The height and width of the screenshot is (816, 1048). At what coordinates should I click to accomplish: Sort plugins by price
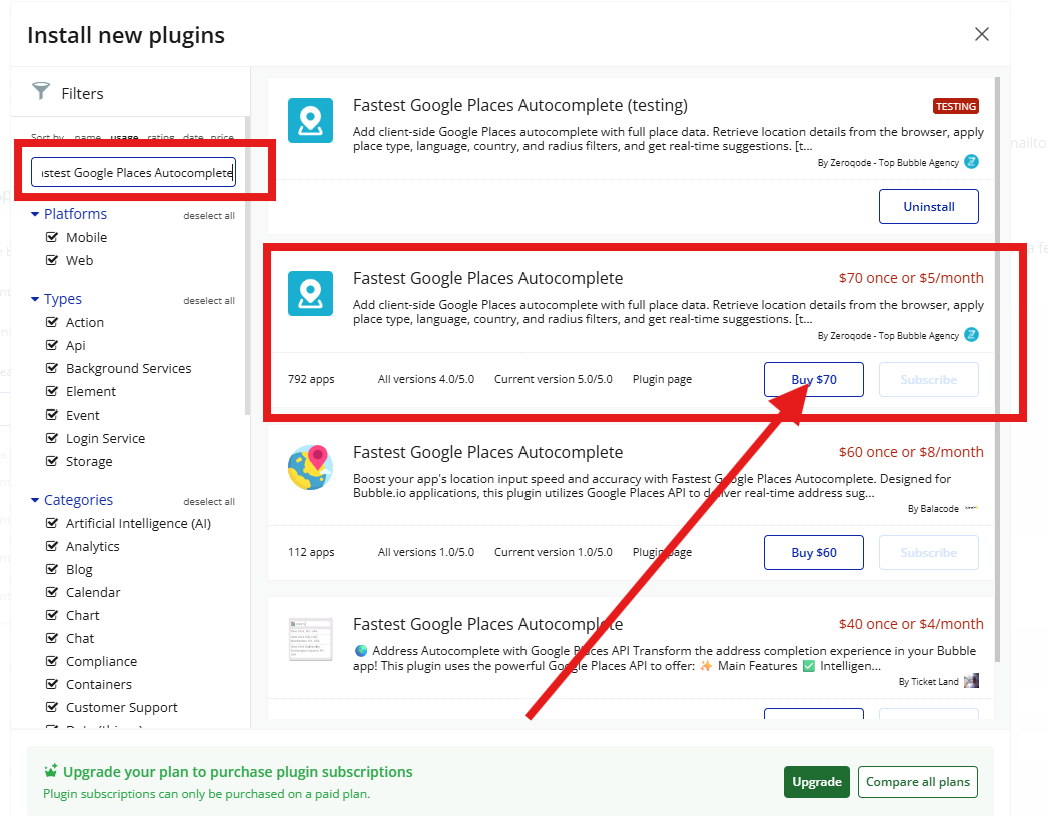click(x=222, y=137)
